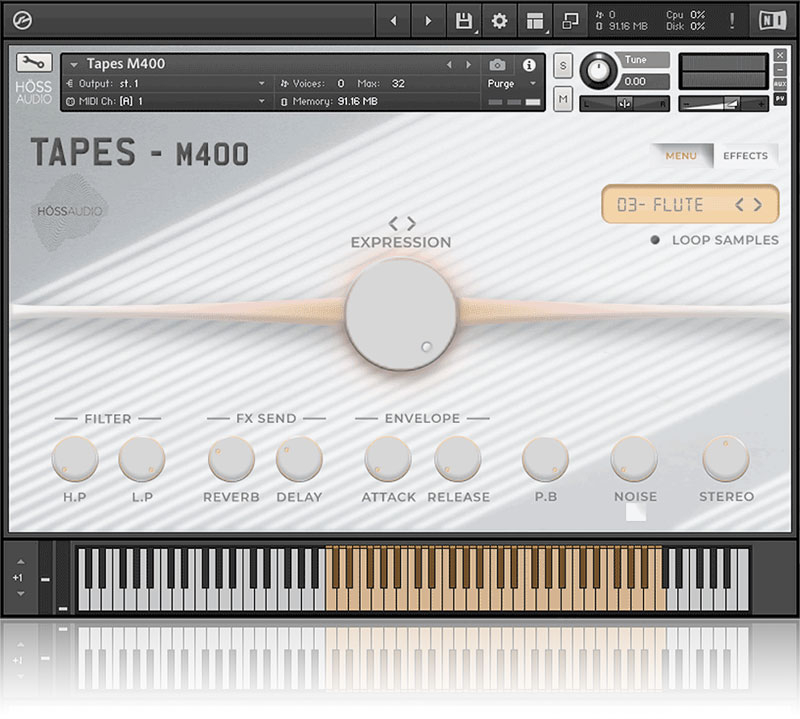Image resolution: width=800 pixels, height=719 pixels.
Task: Click the snapshot camera icon
Action: (497, 65)
